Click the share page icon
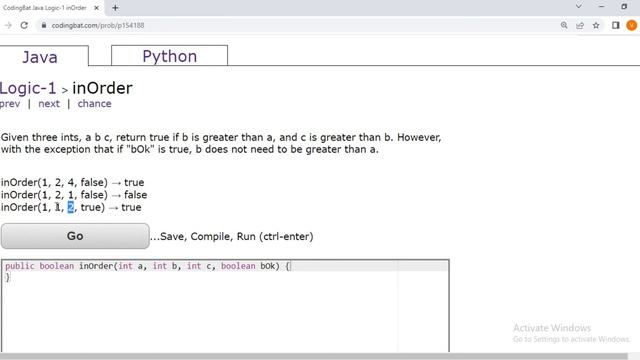The width and height of the screenshot is (640, 360). coord(580,25)
